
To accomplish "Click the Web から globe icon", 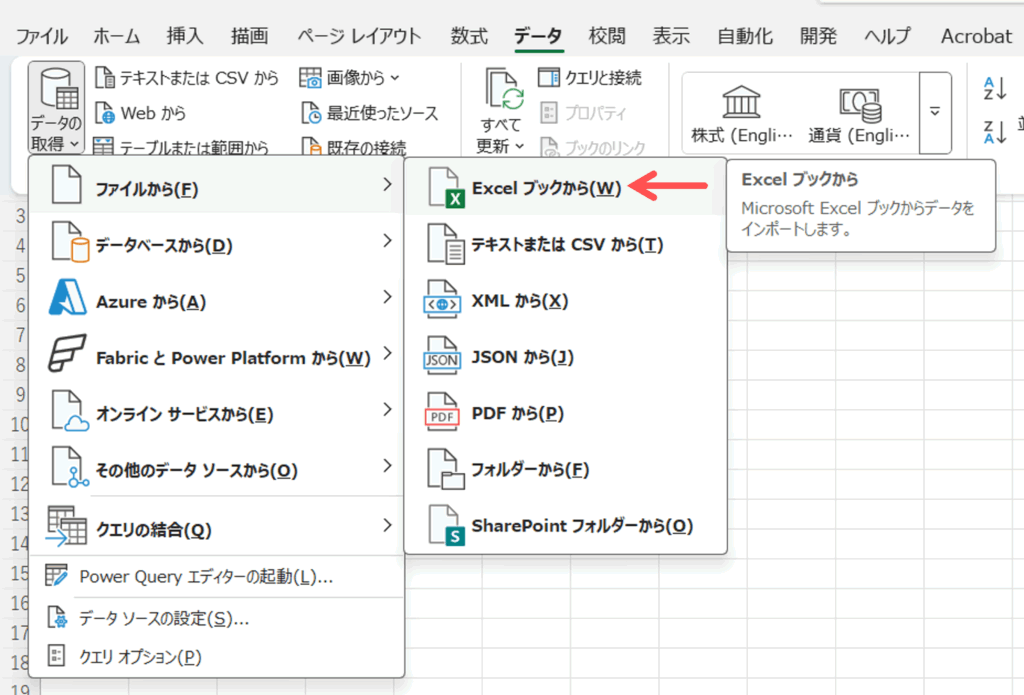I will click(105, 113).
